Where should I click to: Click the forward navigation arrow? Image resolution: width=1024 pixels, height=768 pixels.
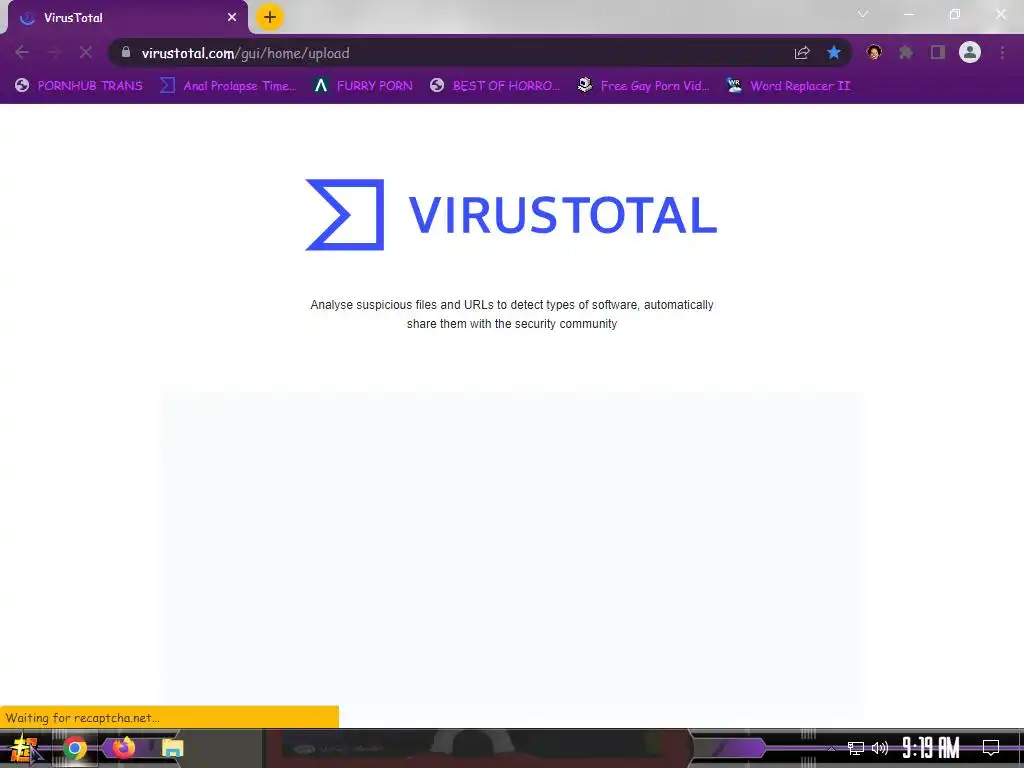pyautogui.click(x=54, y=52)
